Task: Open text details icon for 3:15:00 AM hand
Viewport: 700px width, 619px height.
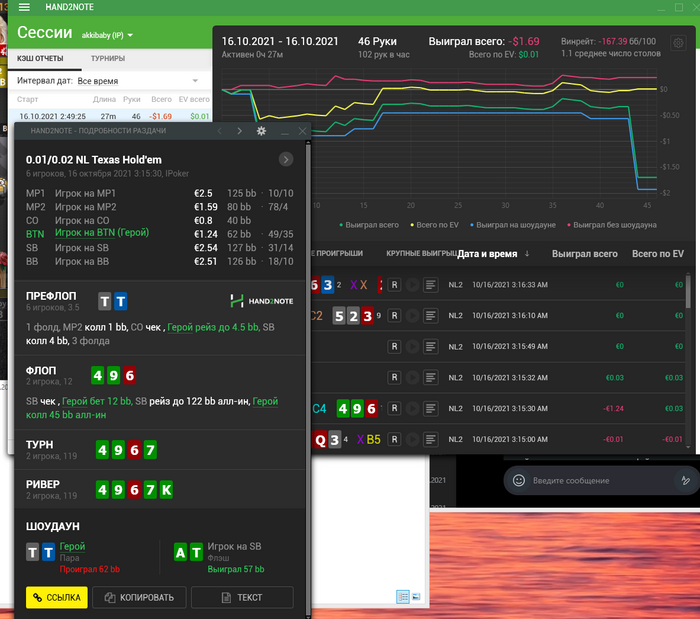Action: [430, 439]
